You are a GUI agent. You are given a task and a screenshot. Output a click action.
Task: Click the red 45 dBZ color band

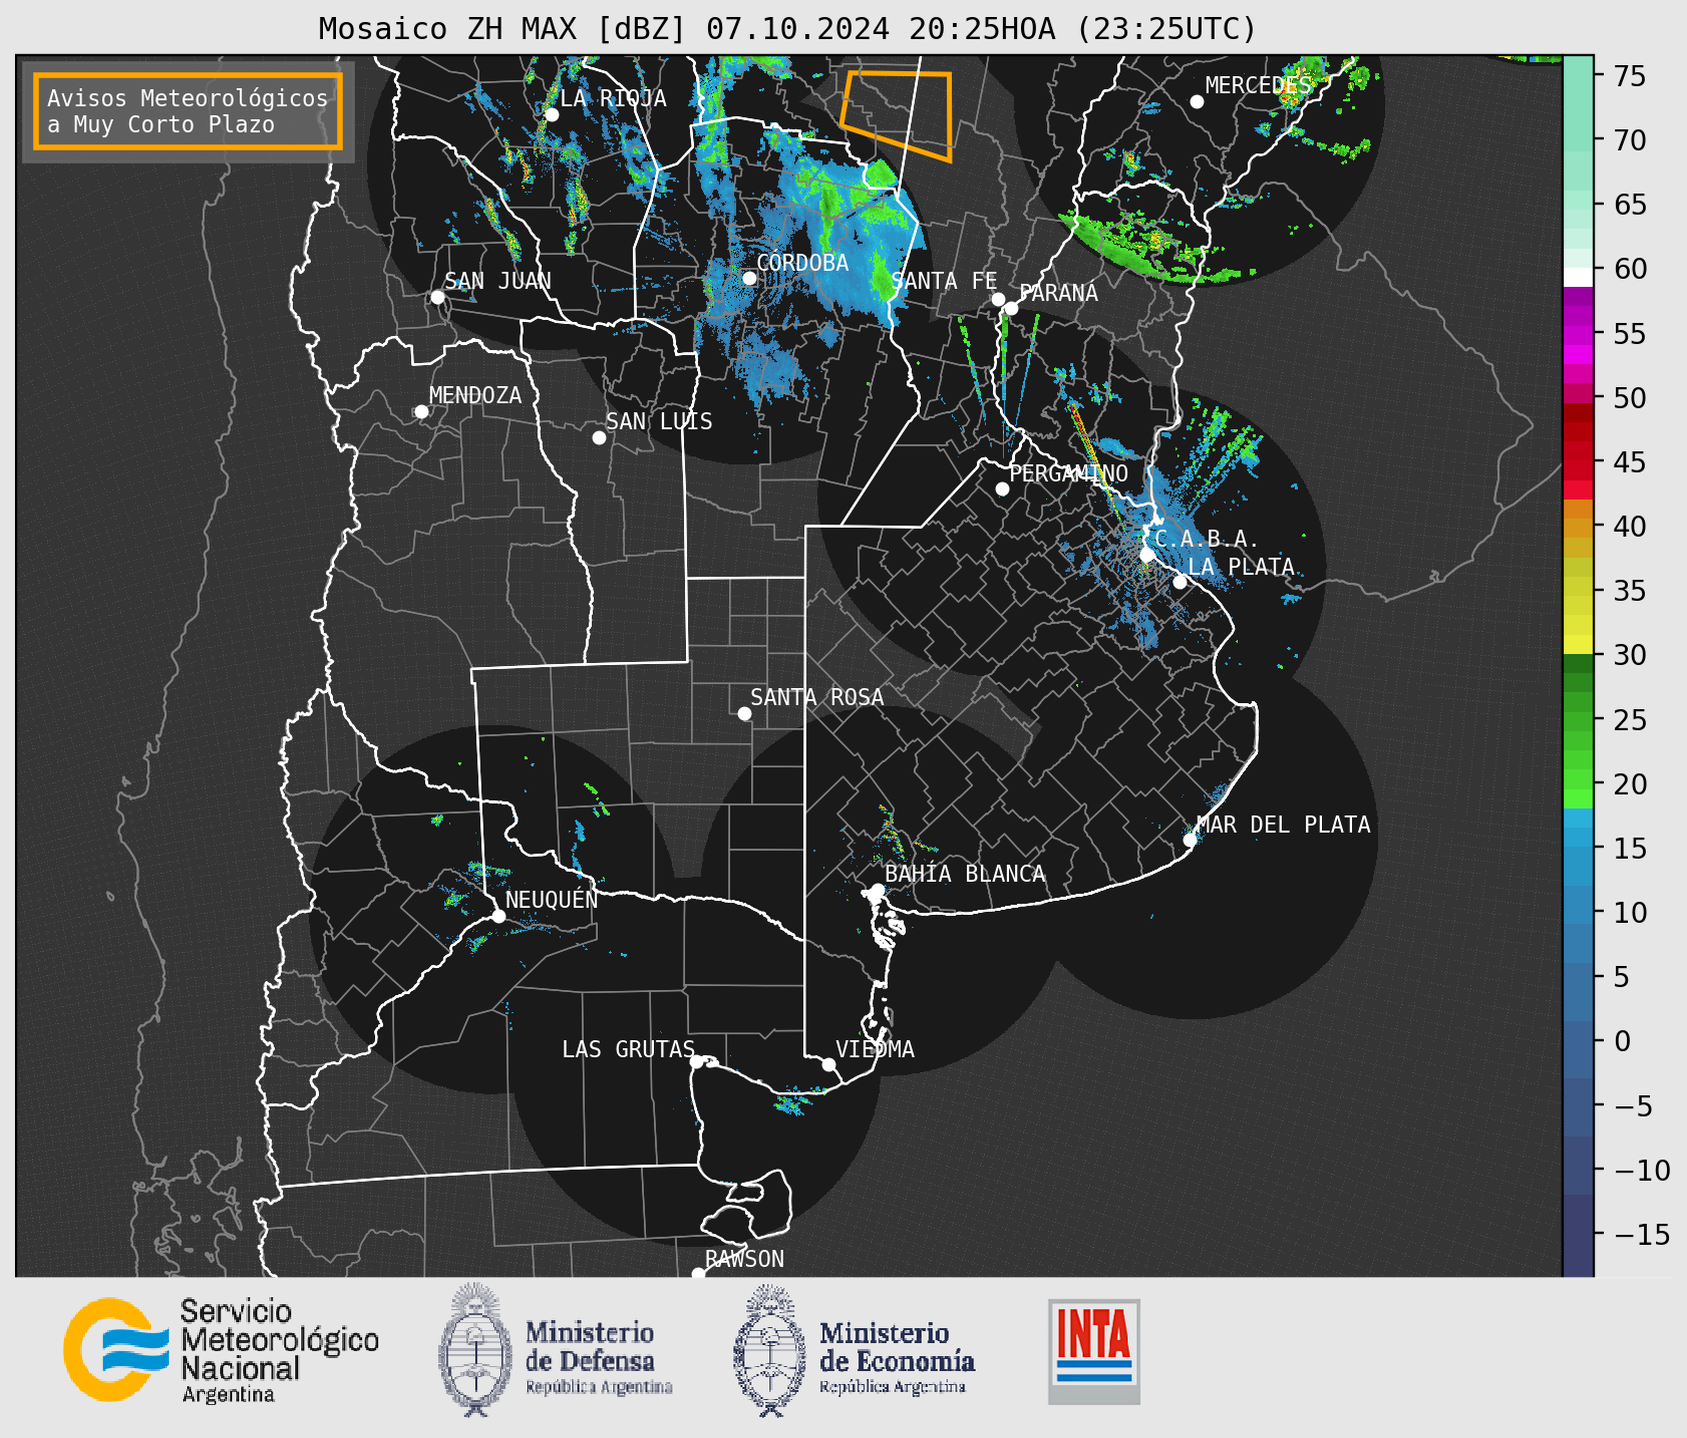coord(1578,462)
